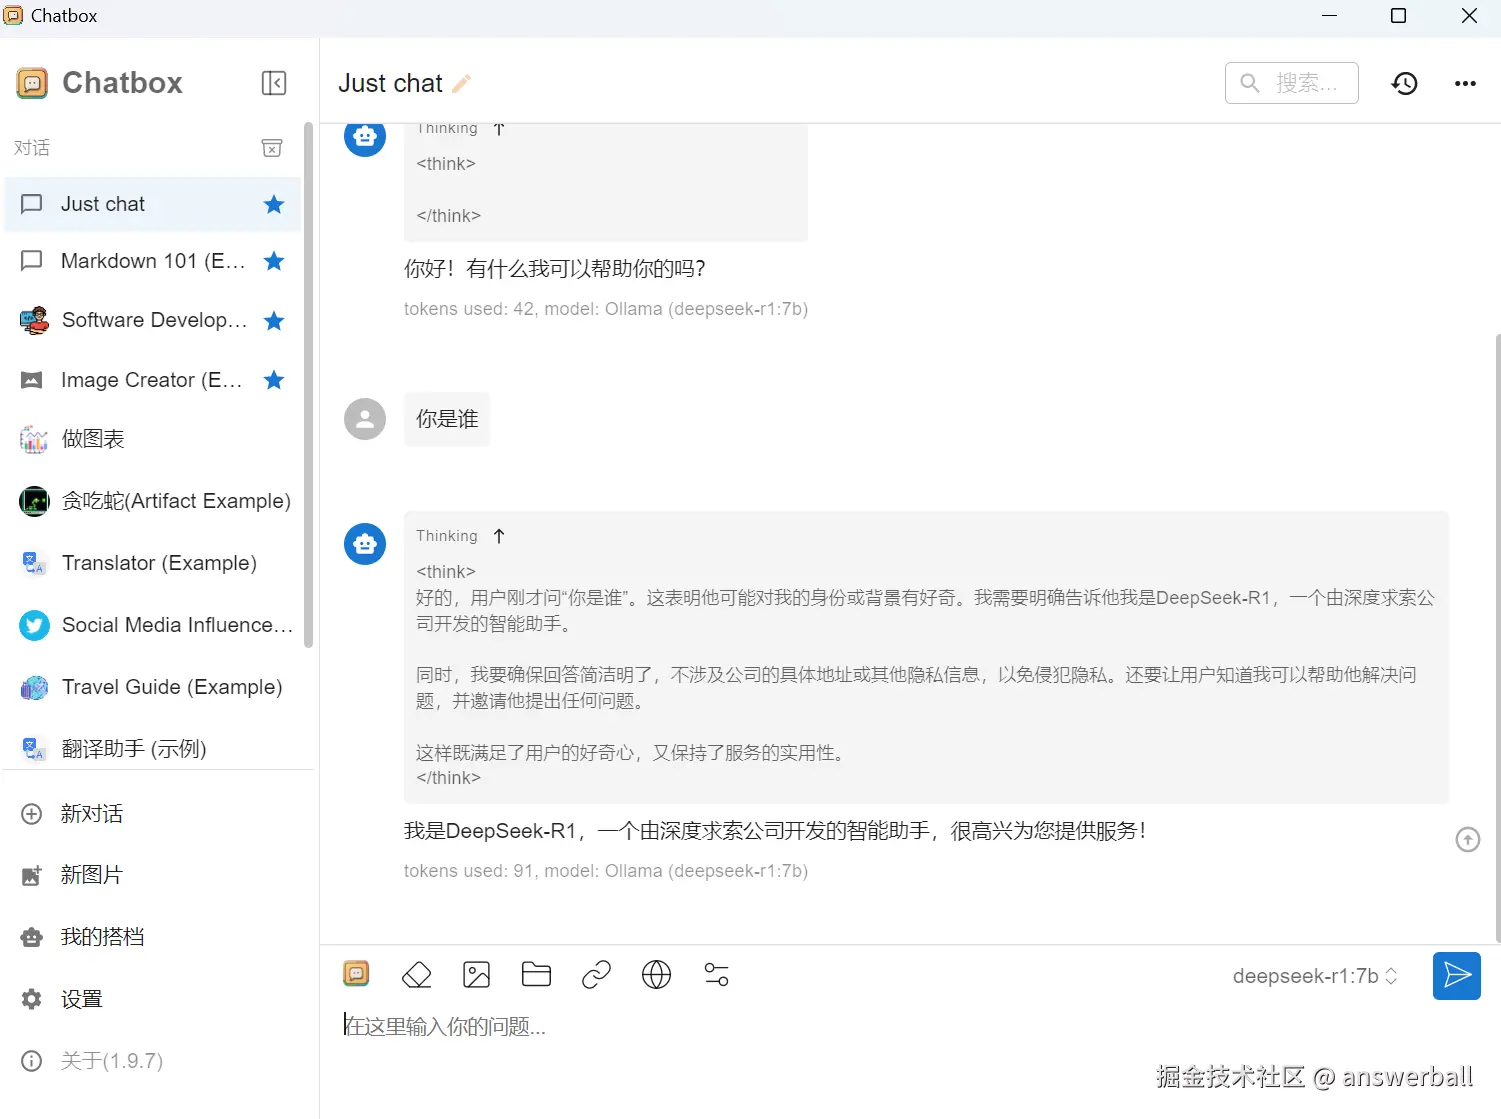Open the Translator (Example) conversation
The width and height of the screenshot is (1501, 1119).
[x=153, y=563]
